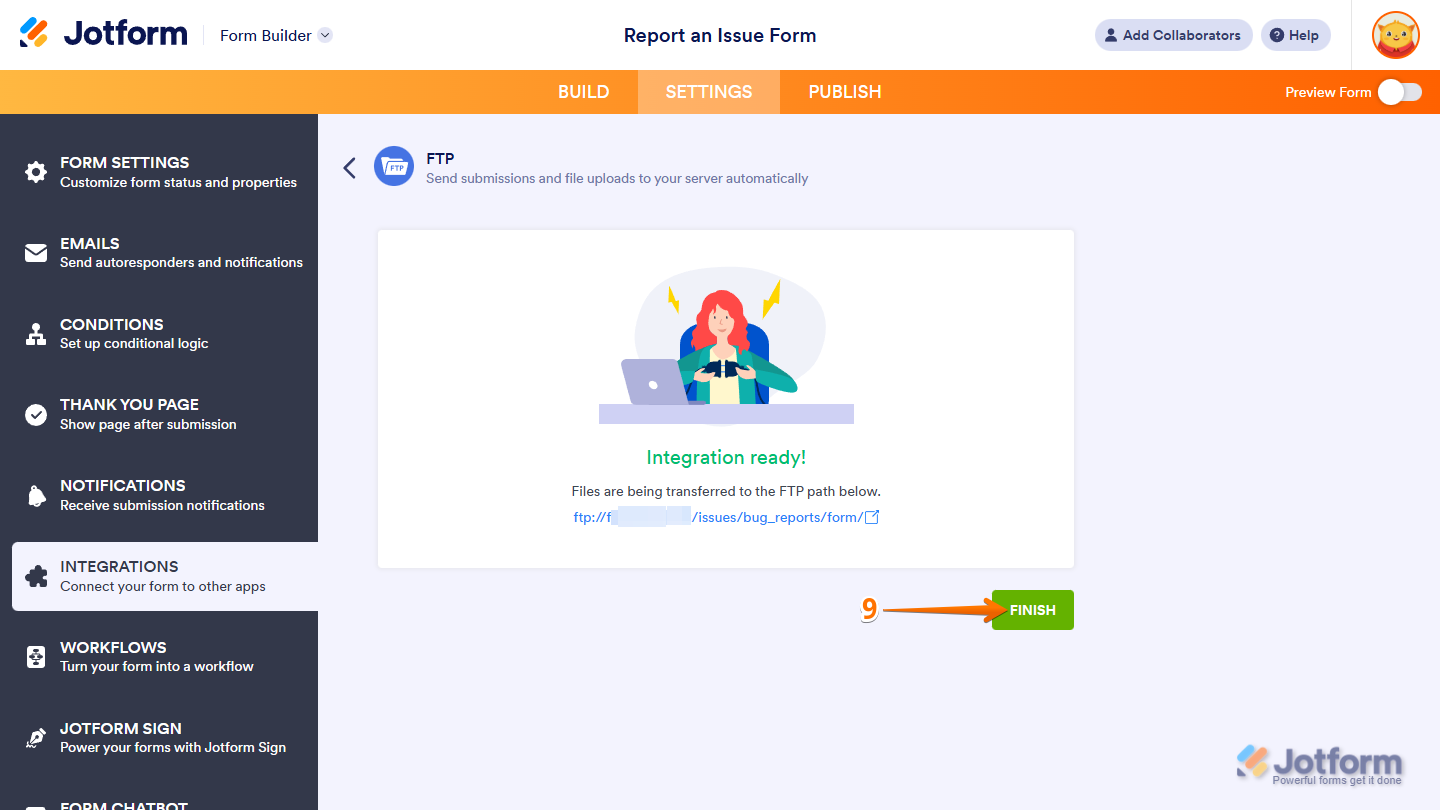
Task: Expand the Form Builder dropdown
Action: pos(324,35)
